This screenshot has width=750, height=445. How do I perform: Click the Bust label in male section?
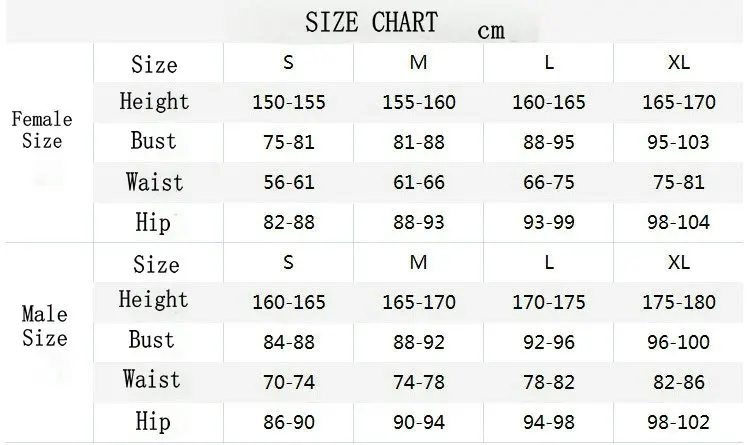point(152,340)
